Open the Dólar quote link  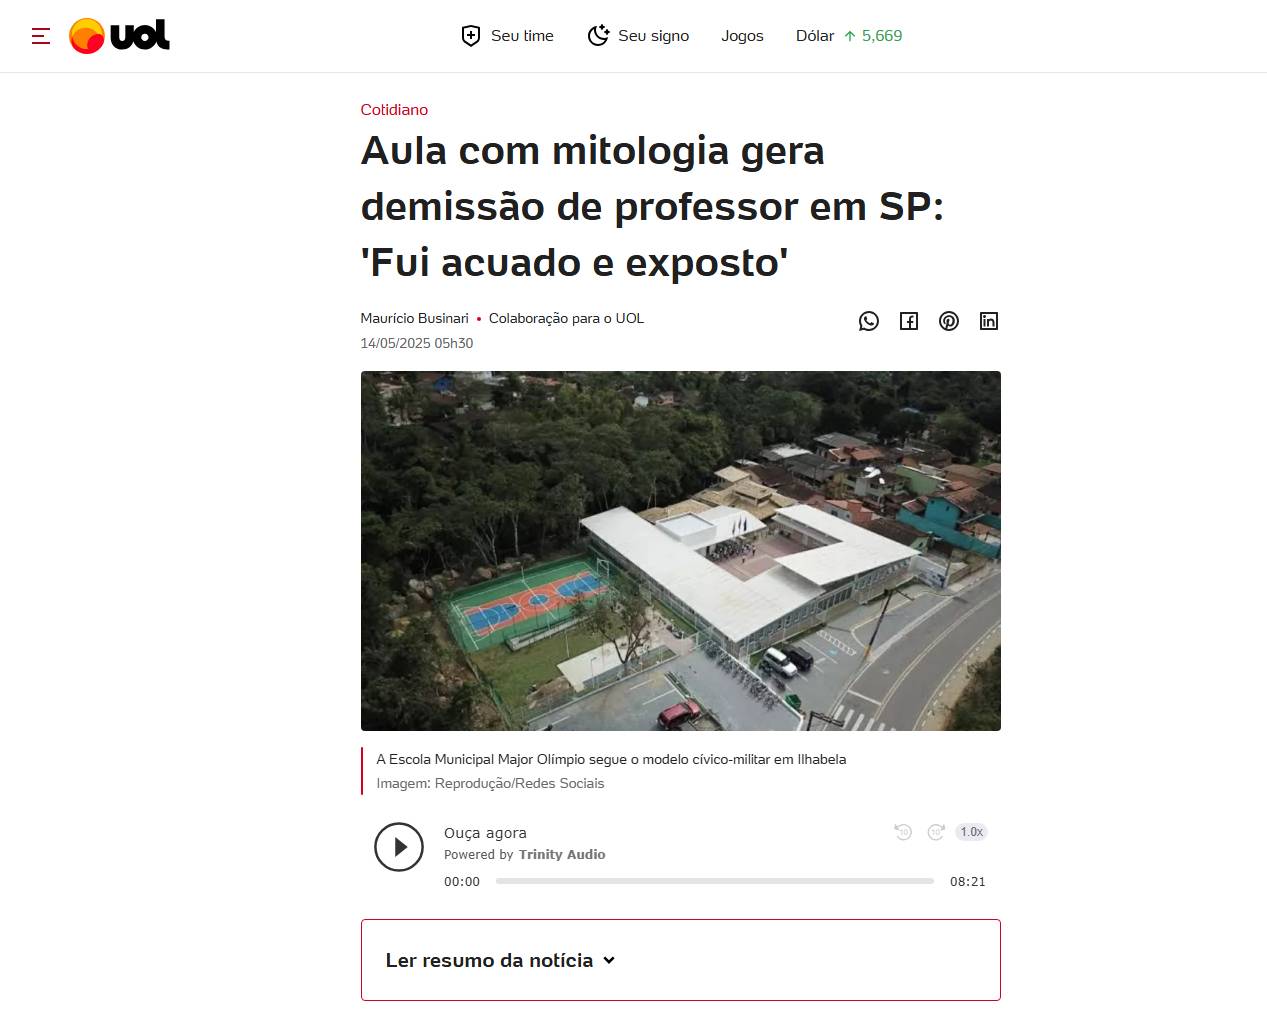[x=849, y=36]
